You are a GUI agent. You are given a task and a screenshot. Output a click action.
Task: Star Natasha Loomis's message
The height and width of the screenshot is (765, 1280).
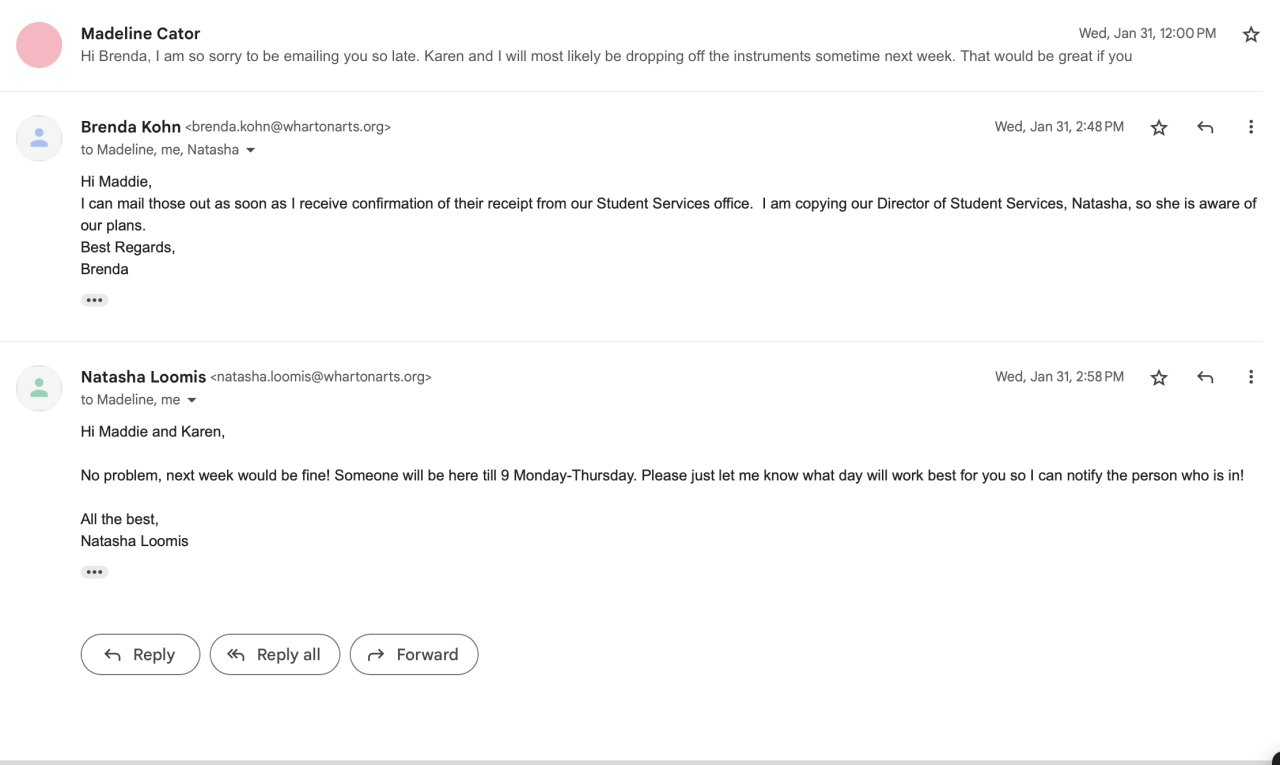click(1159, 377)
